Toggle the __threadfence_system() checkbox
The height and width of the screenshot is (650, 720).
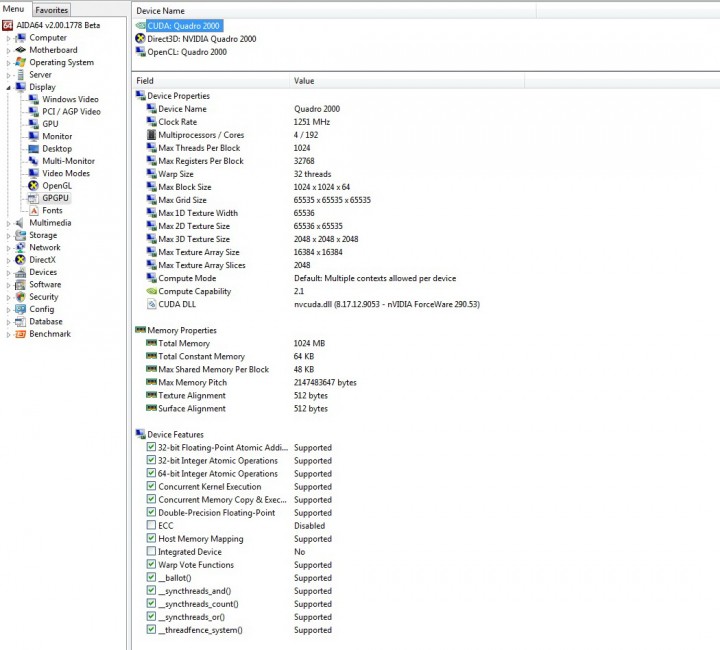click(151, 629)
